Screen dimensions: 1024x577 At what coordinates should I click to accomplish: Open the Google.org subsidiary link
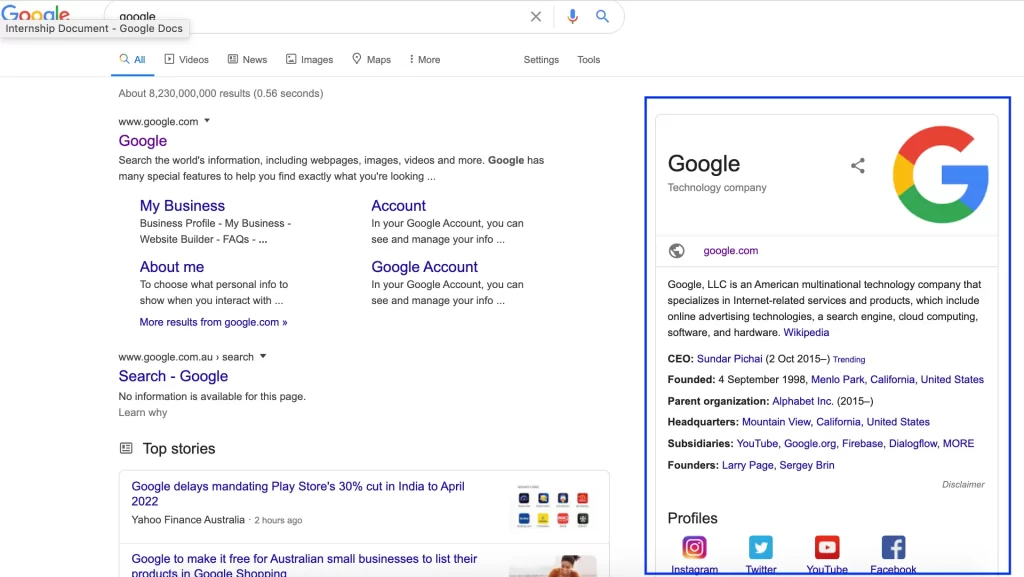(x=810, y=443)
